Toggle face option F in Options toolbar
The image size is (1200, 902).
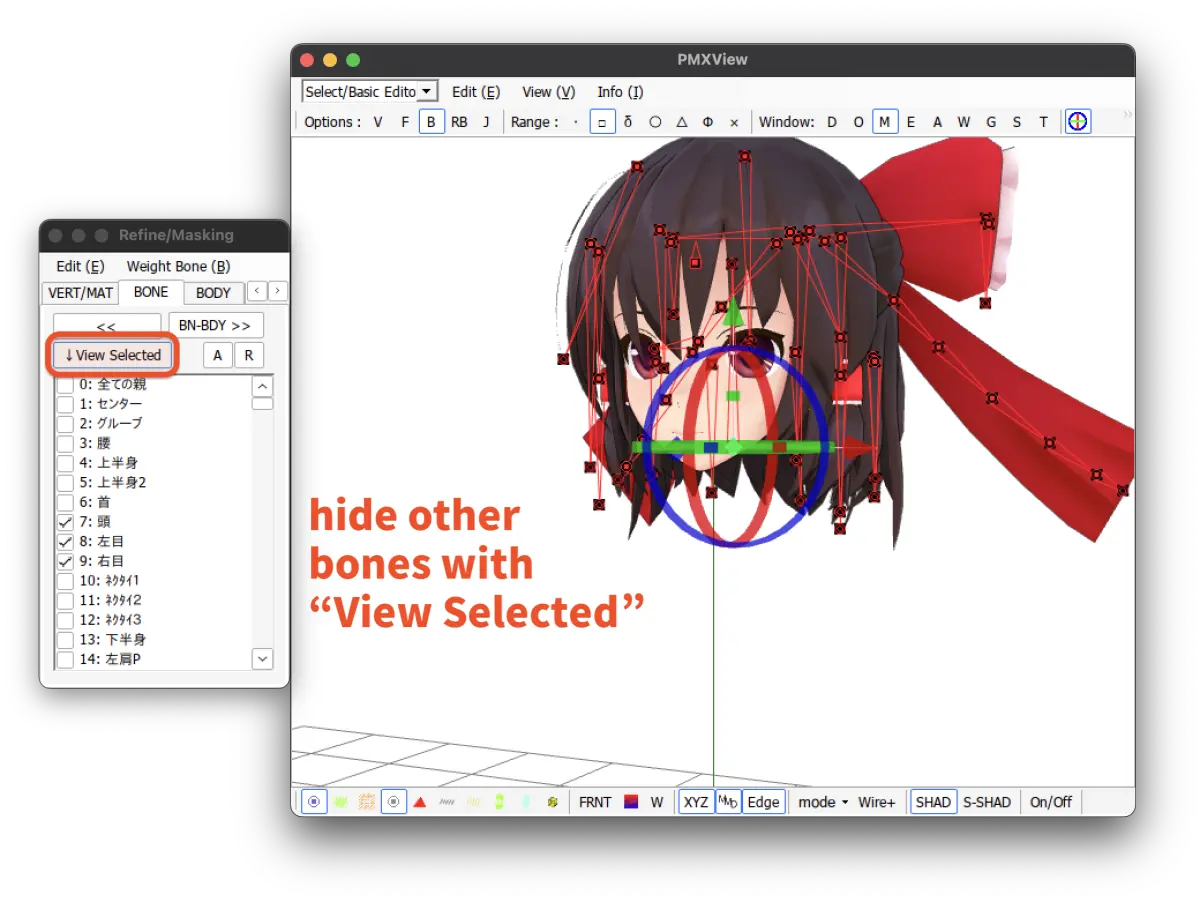point(405,122)
